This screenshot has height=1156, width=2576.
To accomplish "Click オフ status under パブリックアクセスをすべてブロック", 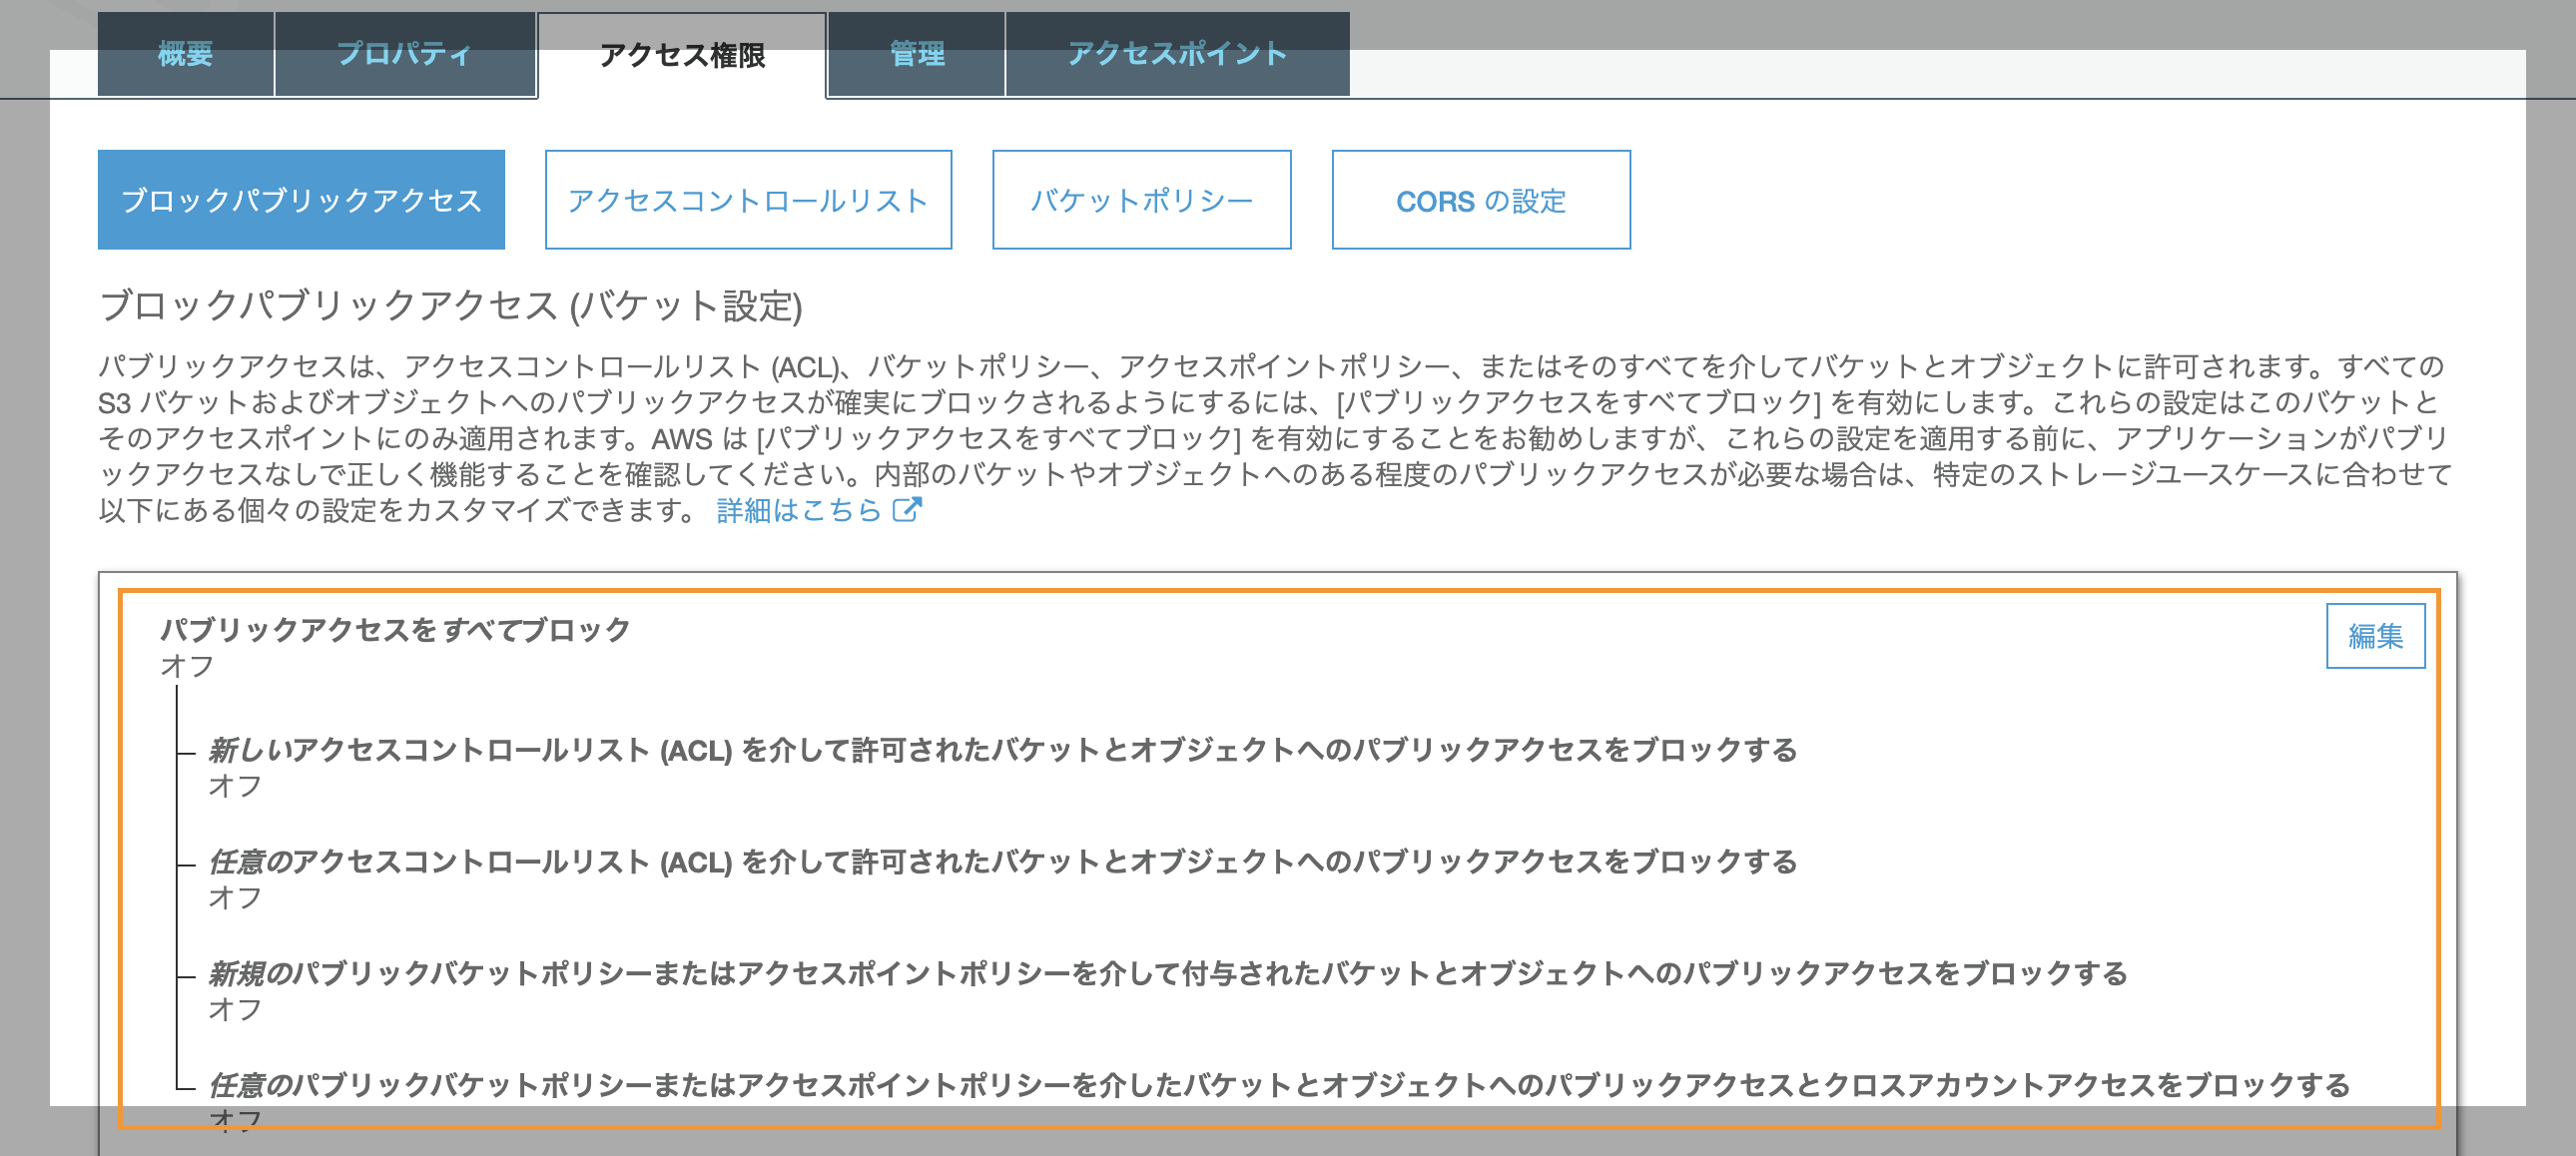I will point(187,666).
